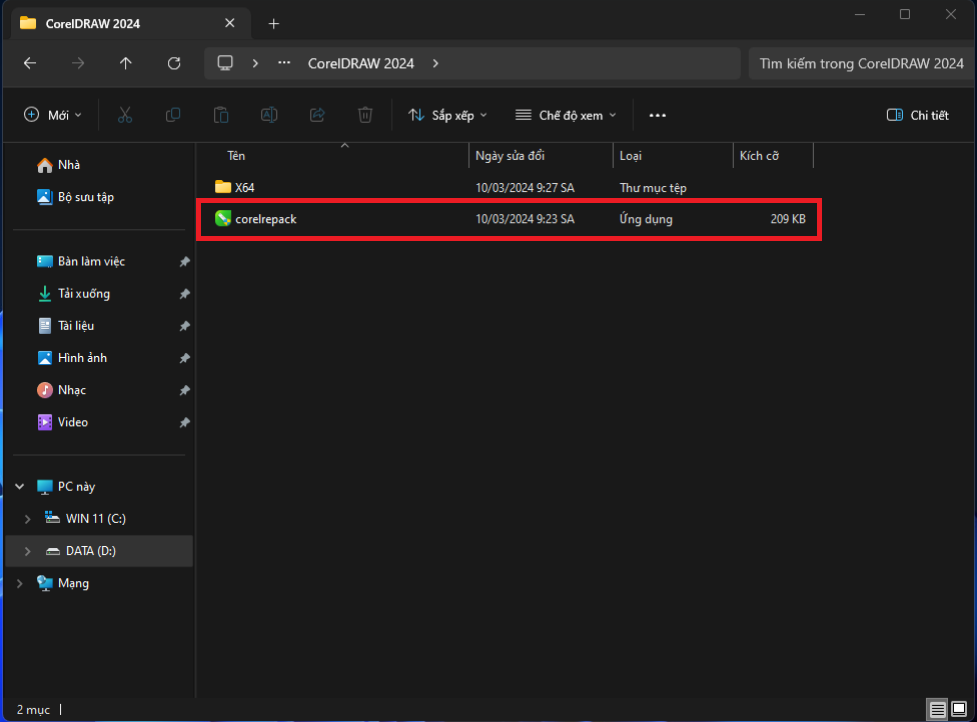Click the Copy icon in toolbar
The image size is (977, 722).
pyautogui.click(x=173, y=115)
